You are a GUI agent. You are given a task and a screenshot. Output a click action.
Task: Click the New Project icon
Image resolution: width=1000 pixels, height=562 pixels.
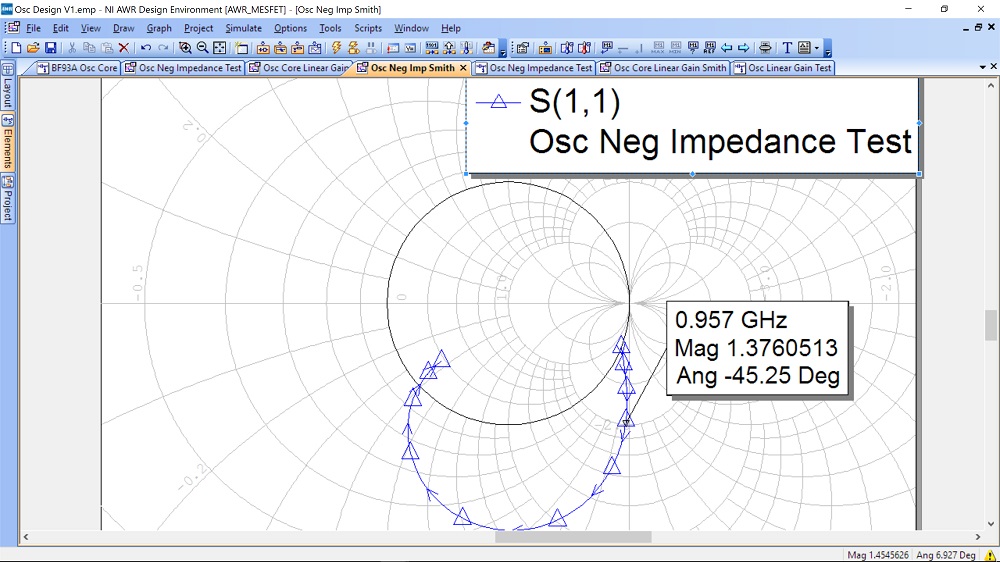point(16,47)
